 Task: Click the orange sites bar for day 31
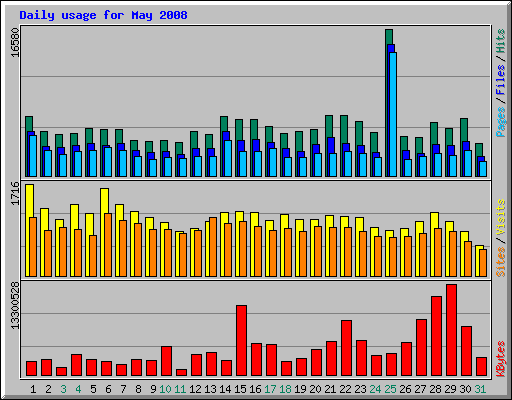click(483, 263)
